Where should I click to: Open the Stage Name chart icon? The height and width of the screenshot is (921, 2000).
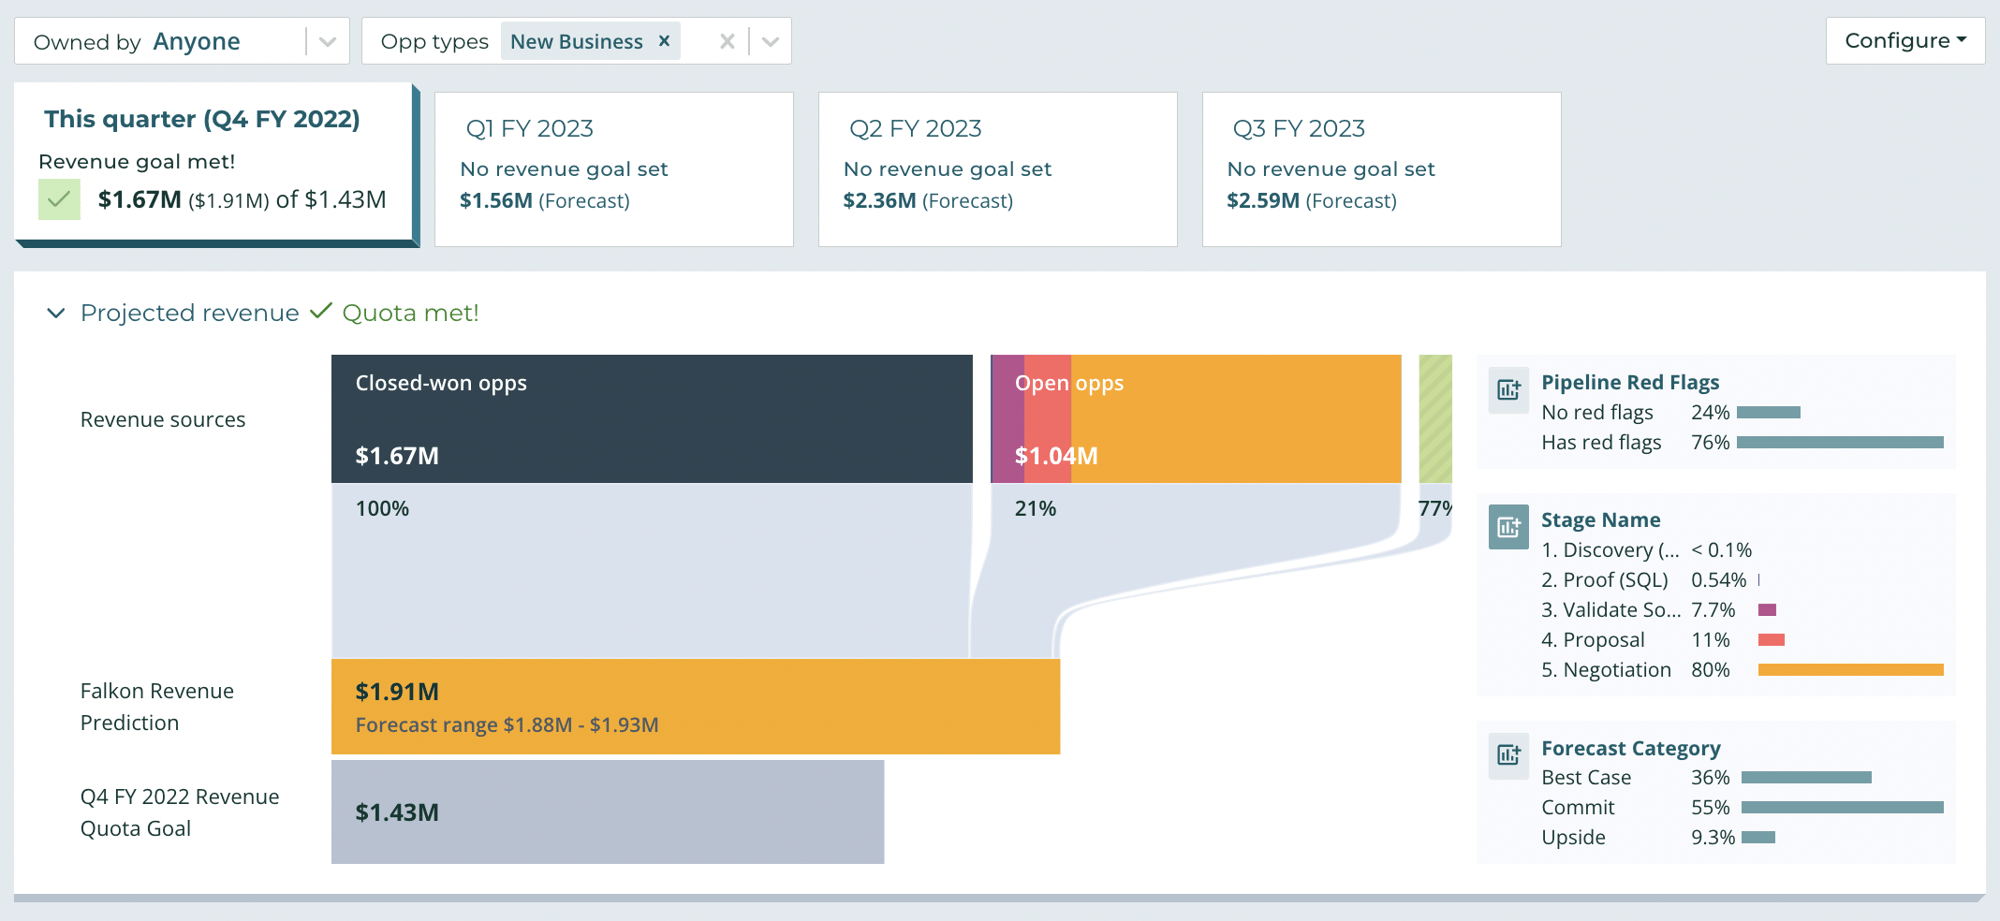coord(1508,527)
